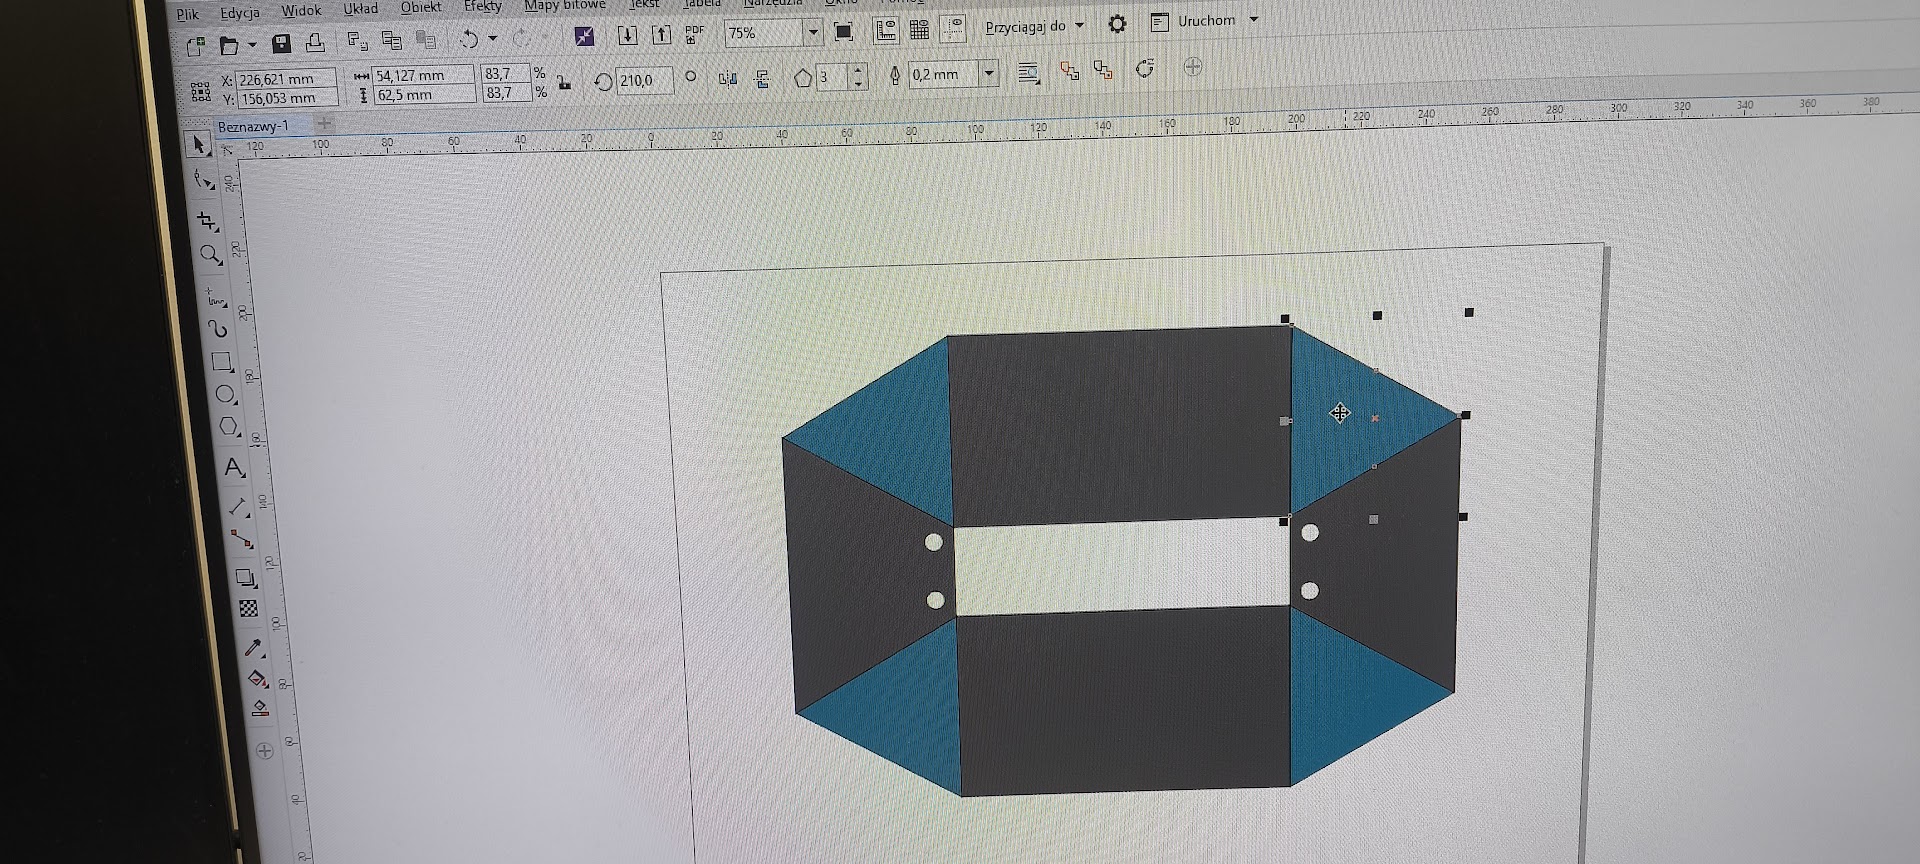Select the Rectangle tool
1920x864 pixels.
(x=222, y=361)
